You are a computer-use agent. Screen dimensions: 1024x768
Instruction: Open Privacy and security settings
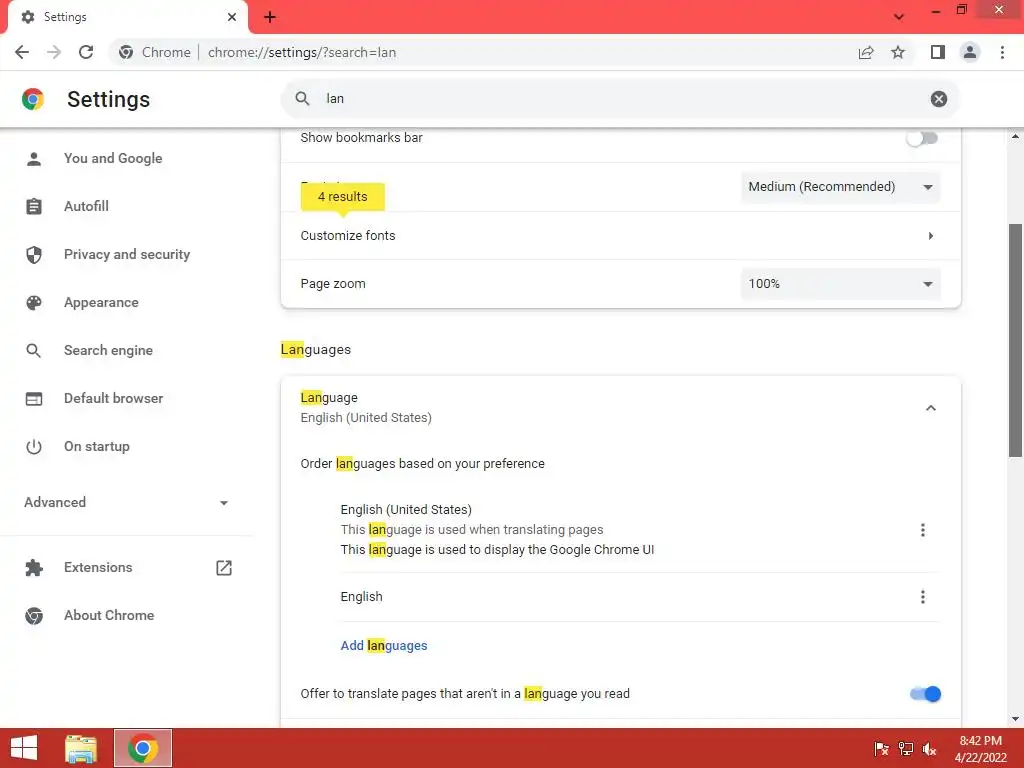[126, 254]
